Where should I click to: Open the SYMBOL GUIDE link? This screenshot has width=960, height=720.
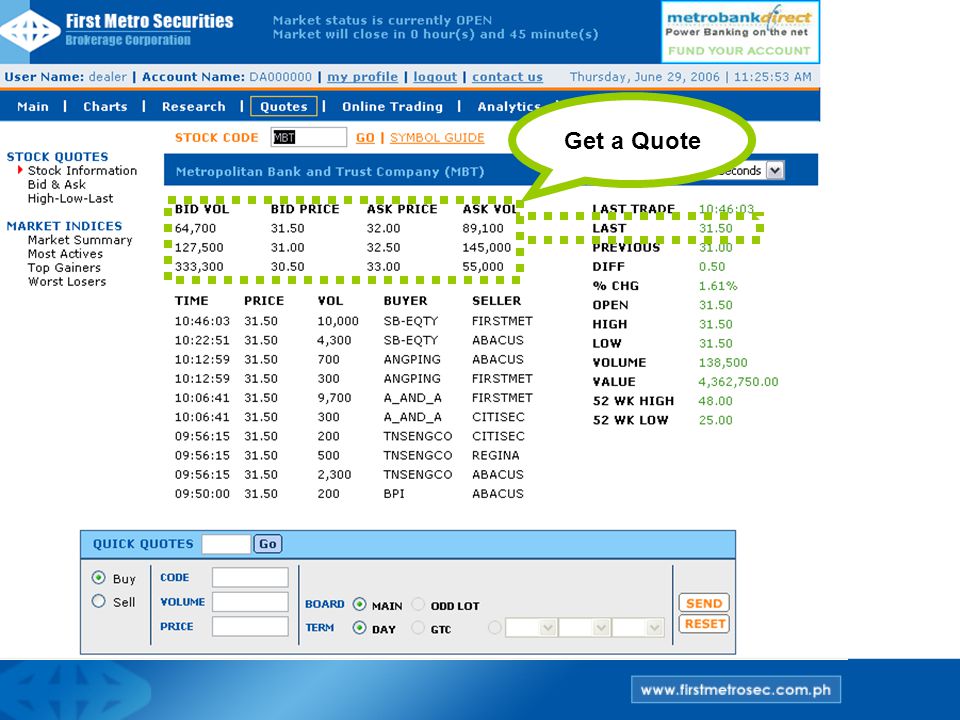[x=437, y=138]
